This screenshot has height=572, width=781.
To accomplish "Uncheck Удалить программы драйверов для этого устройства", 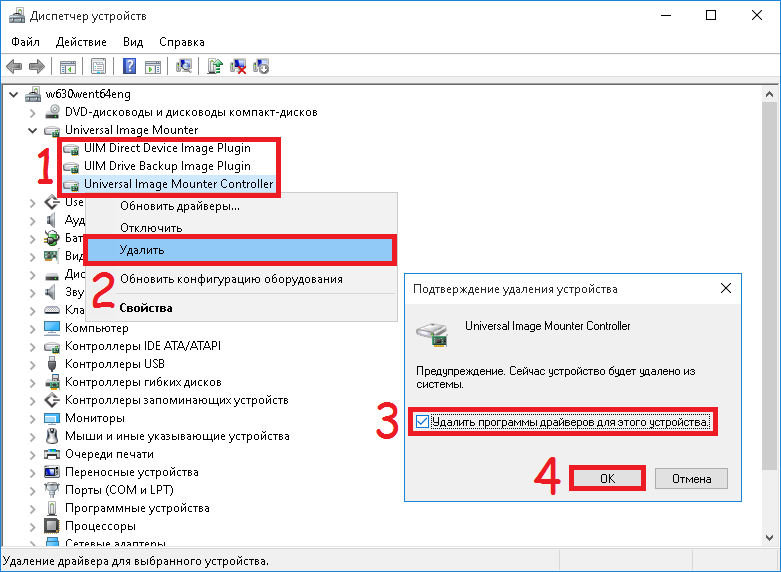I will 422,422.
